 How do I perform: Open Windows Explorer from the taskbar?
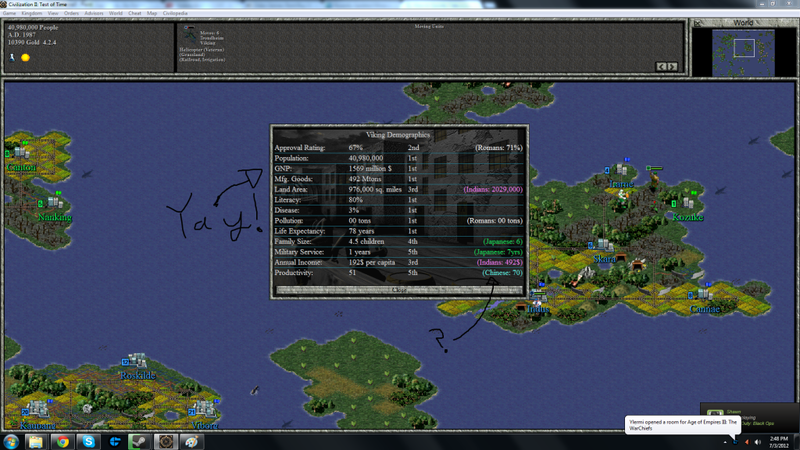[x=36, y=442]
